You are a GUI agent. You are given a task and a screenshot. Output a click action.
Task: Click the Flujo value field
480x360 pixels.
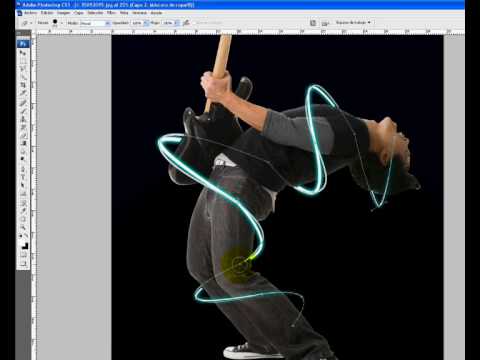(168, 23)
